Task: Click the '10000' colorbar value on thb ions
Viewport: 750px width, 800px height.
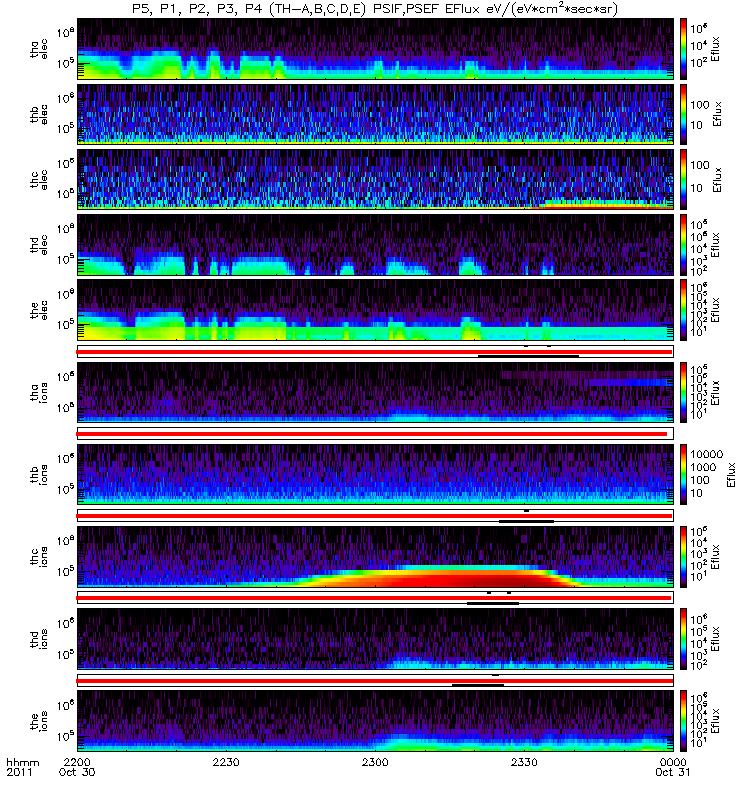Action: [x=707, y=454]
